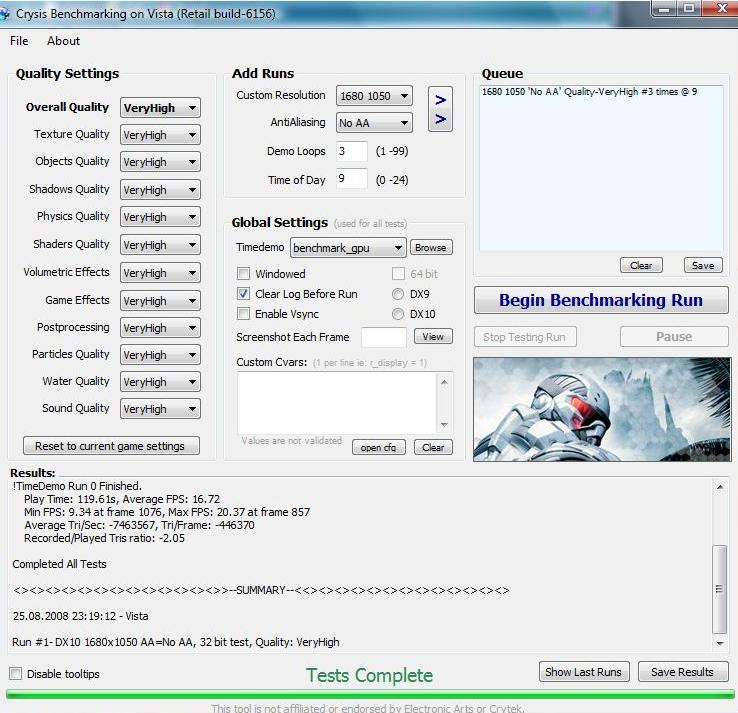Open the Postprocessing dropdown
Viewport: 738px width, 713px height.
pyautogui.click(x=160, y=328)
